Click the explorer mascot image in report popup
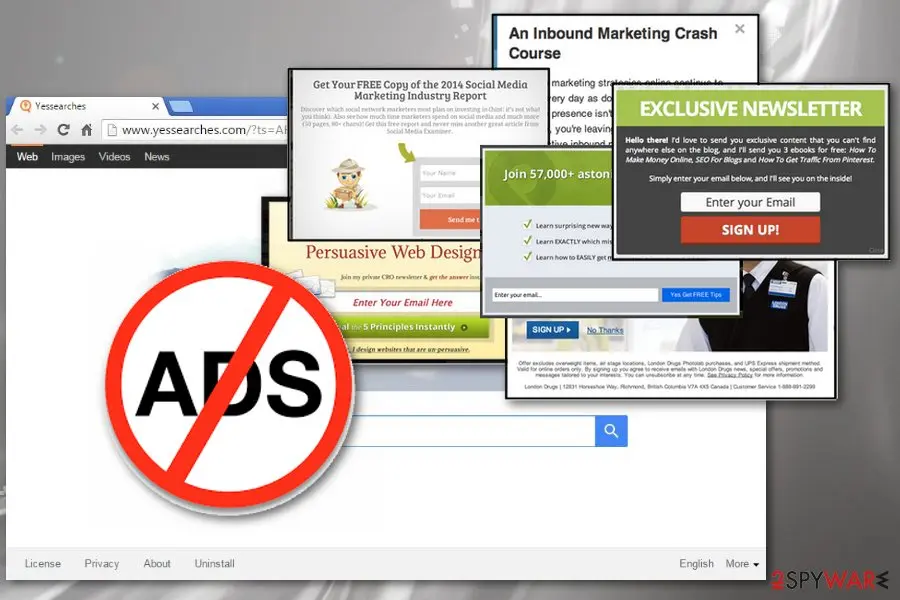The height and width of the screenshot is (600, 900). click(x=350, y=184)
